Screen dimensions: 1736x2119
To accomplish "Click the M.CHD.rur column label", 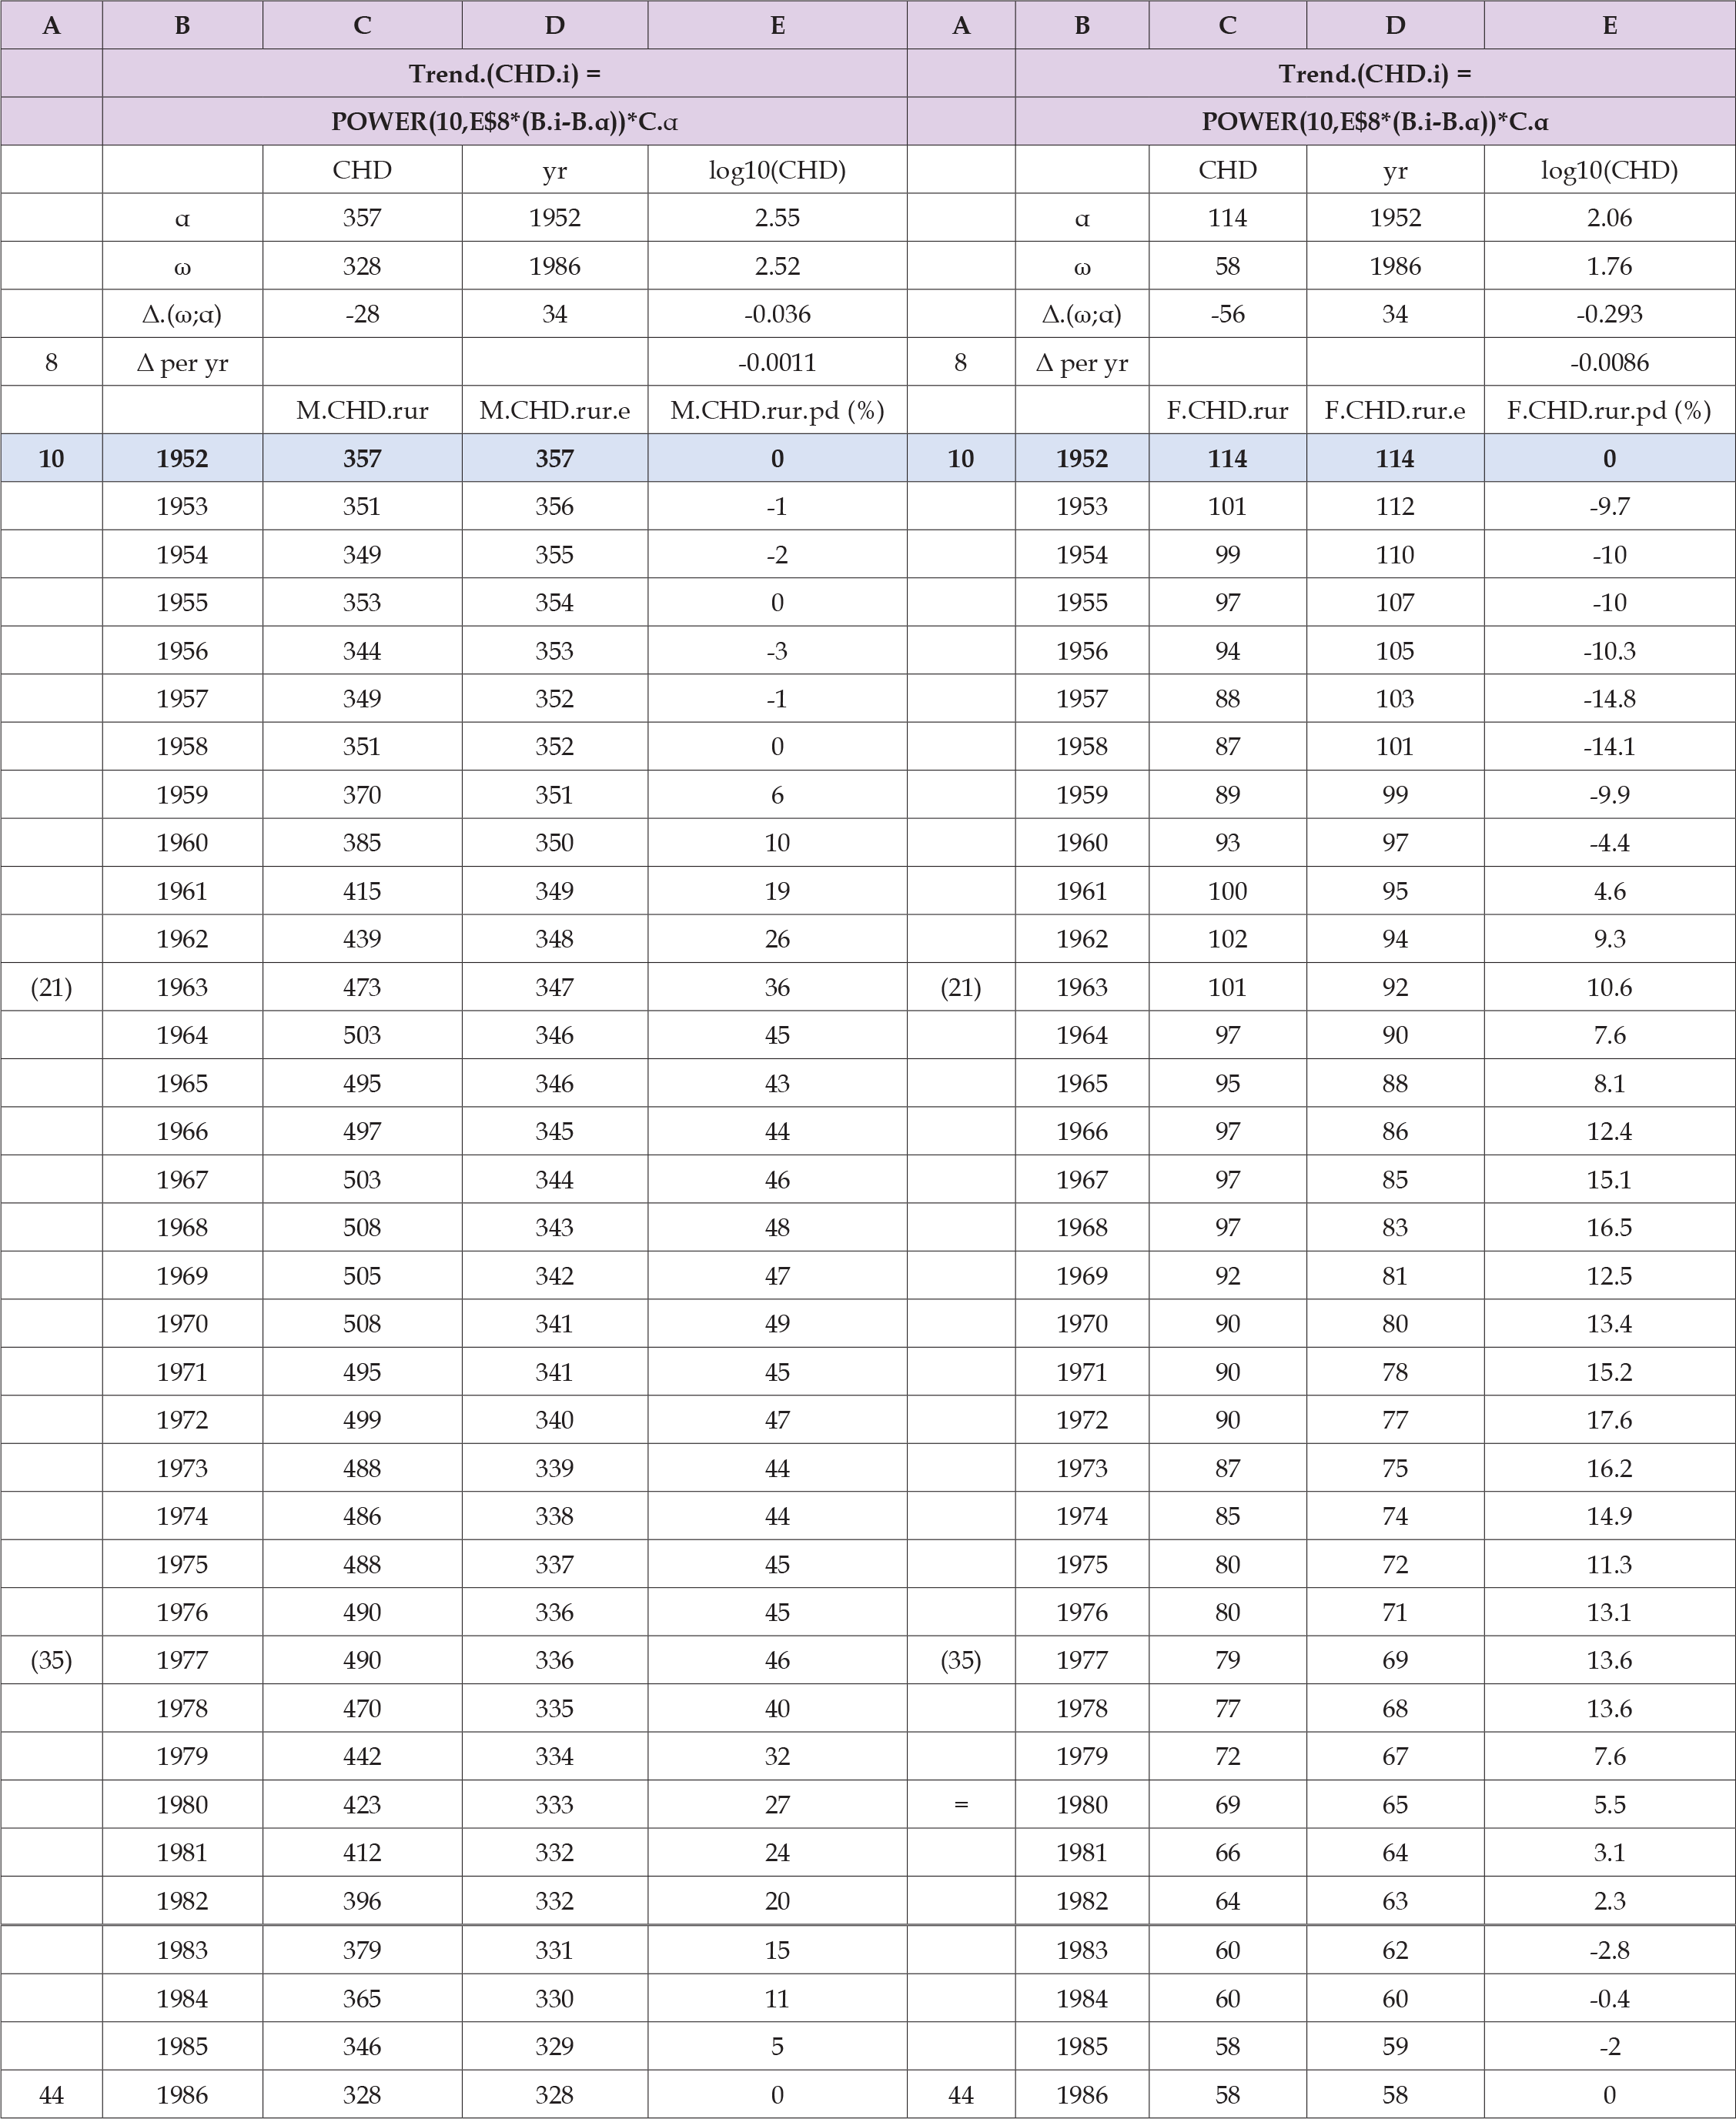I will (x=362, y=410).
